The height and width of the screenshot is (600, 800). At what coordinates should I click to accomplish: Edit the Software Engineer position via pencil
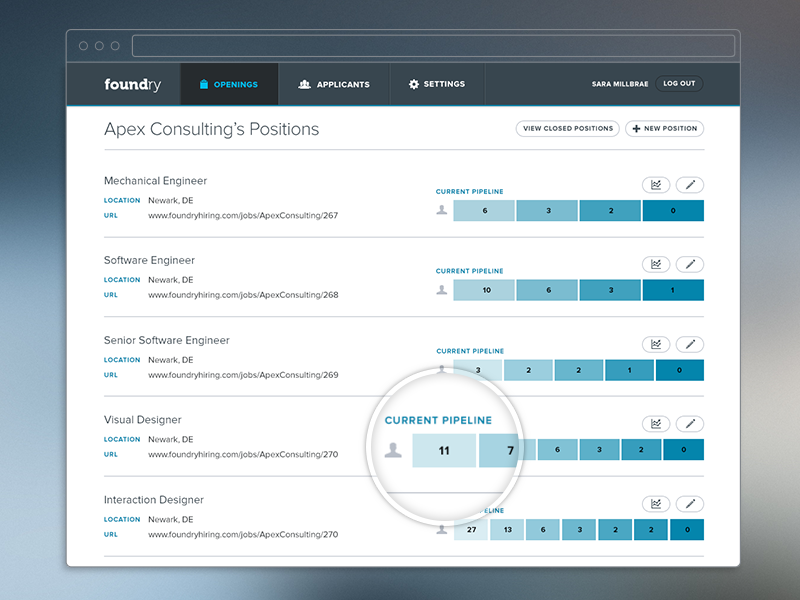[x=690, y=264]
